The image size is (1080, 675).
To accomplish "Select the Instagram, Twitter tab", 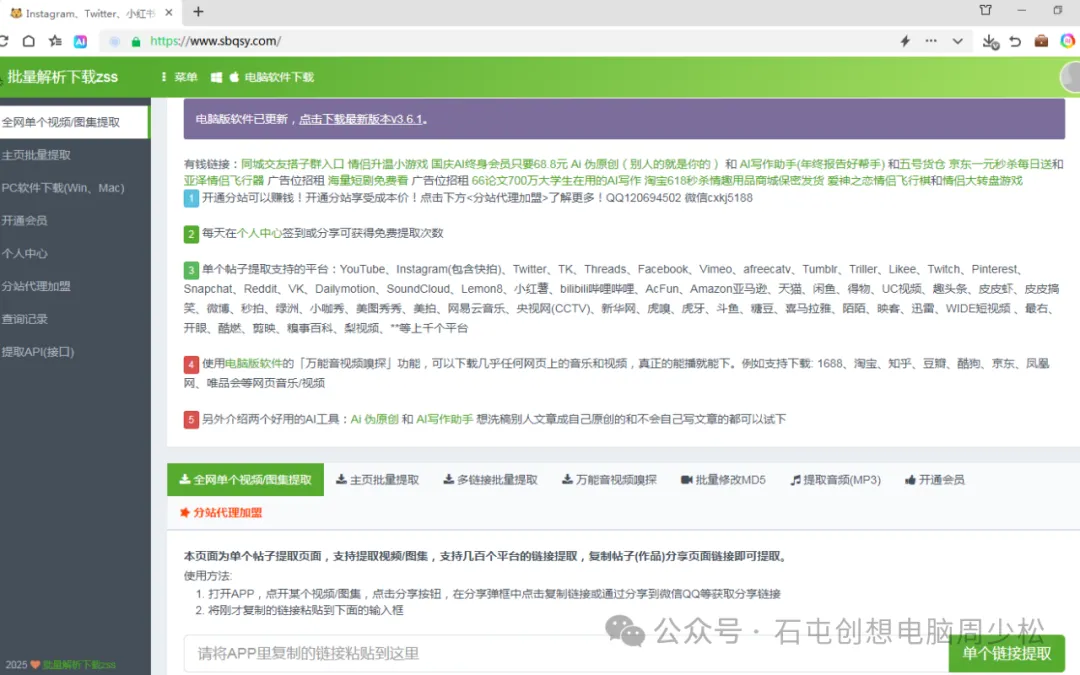I will tap(90, 13).
